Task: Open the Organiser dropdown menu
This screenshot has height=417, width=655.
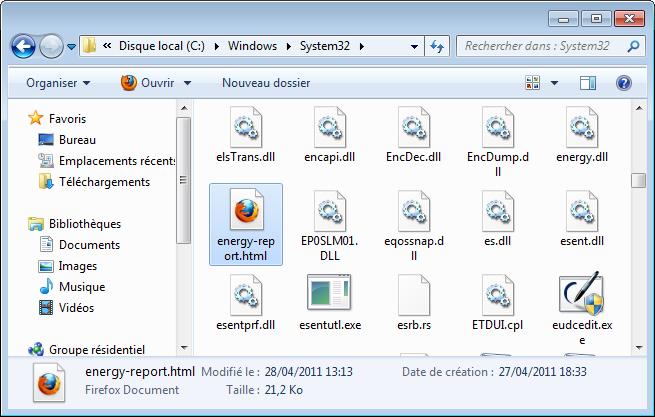Action: (x=58, y=83)
